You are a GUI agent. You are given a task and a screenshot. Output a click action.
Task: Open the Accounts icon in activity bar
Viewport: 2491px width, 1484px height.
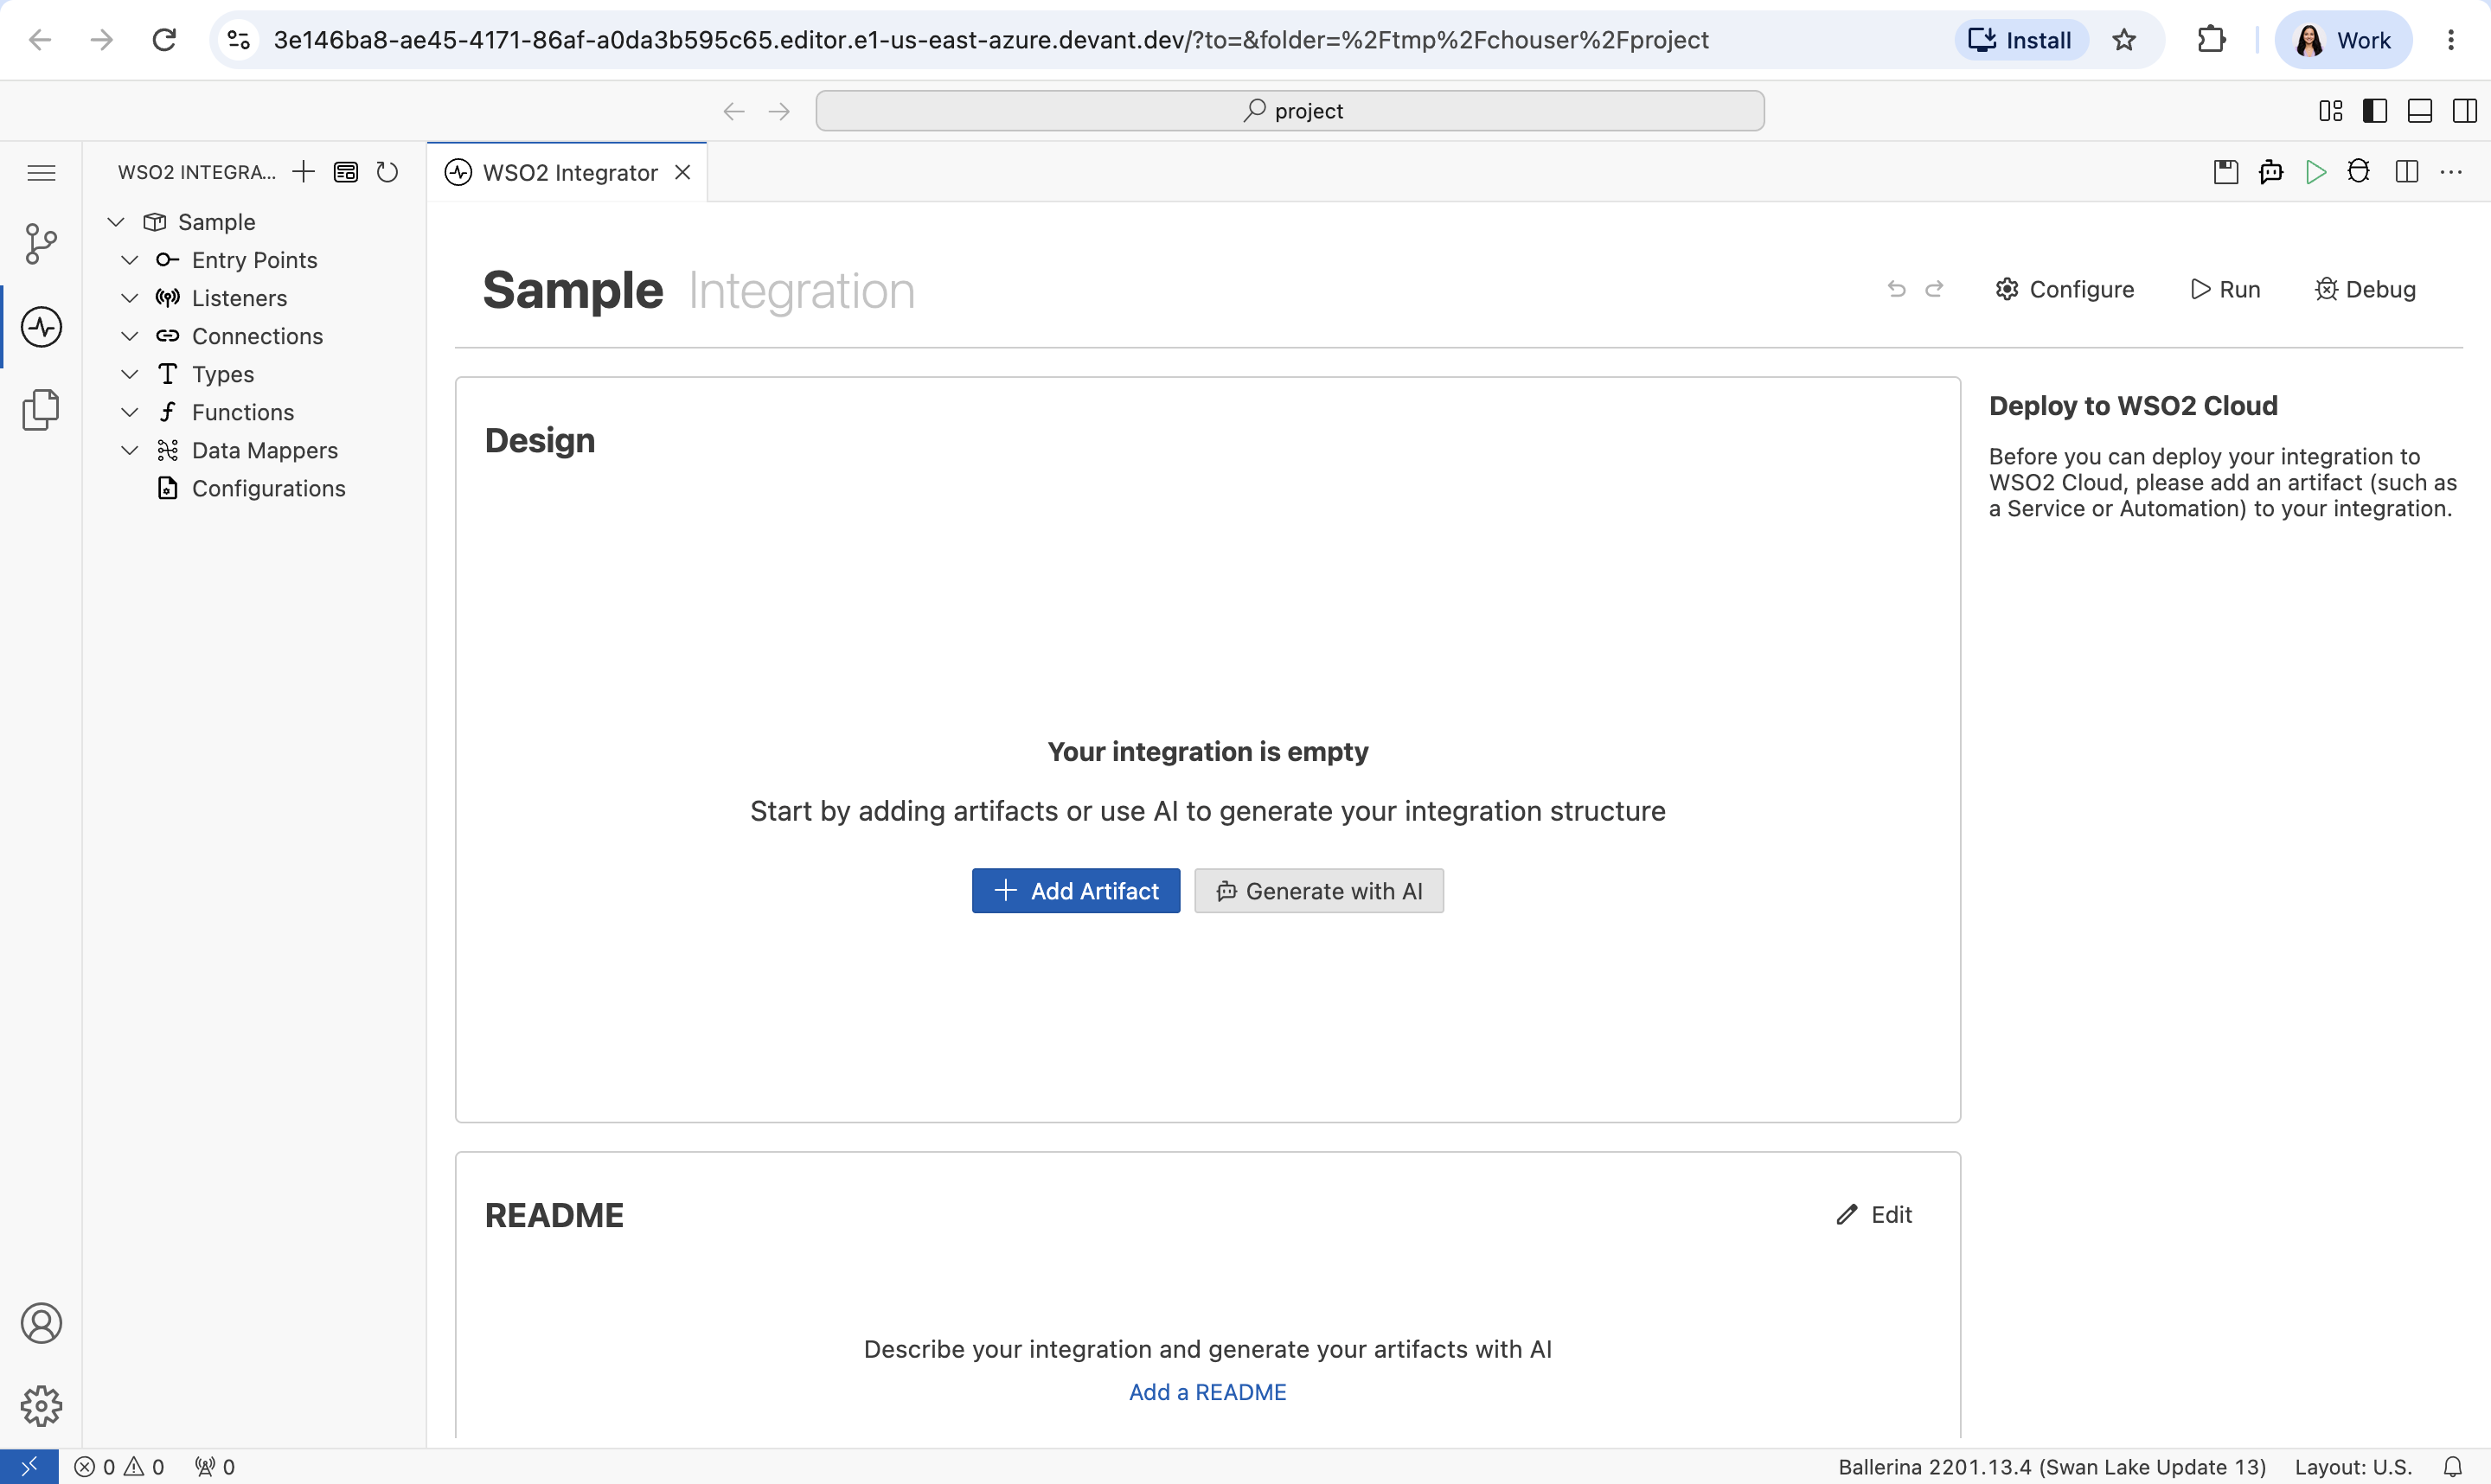[41, 1323]
